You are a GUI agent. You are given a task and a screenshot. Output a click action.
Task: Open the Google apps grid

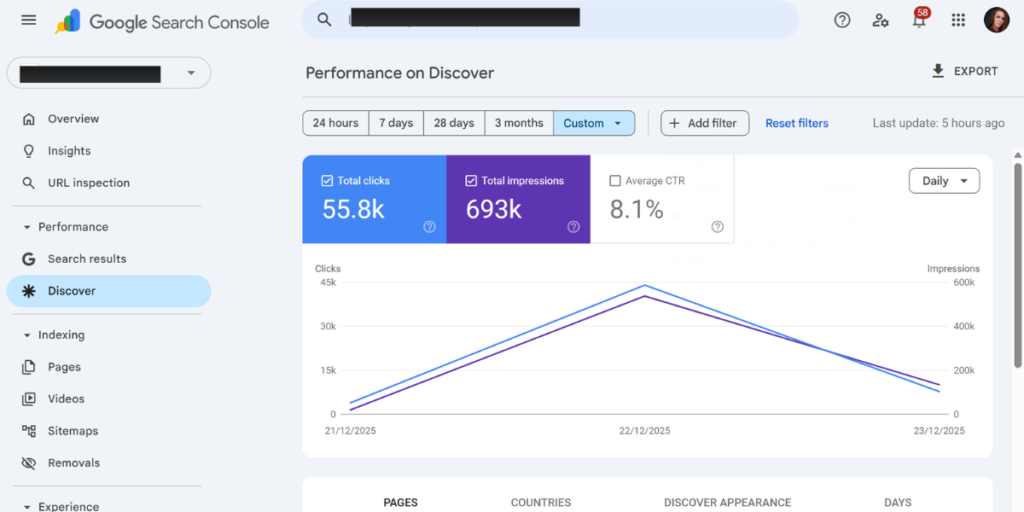(958, 20)
